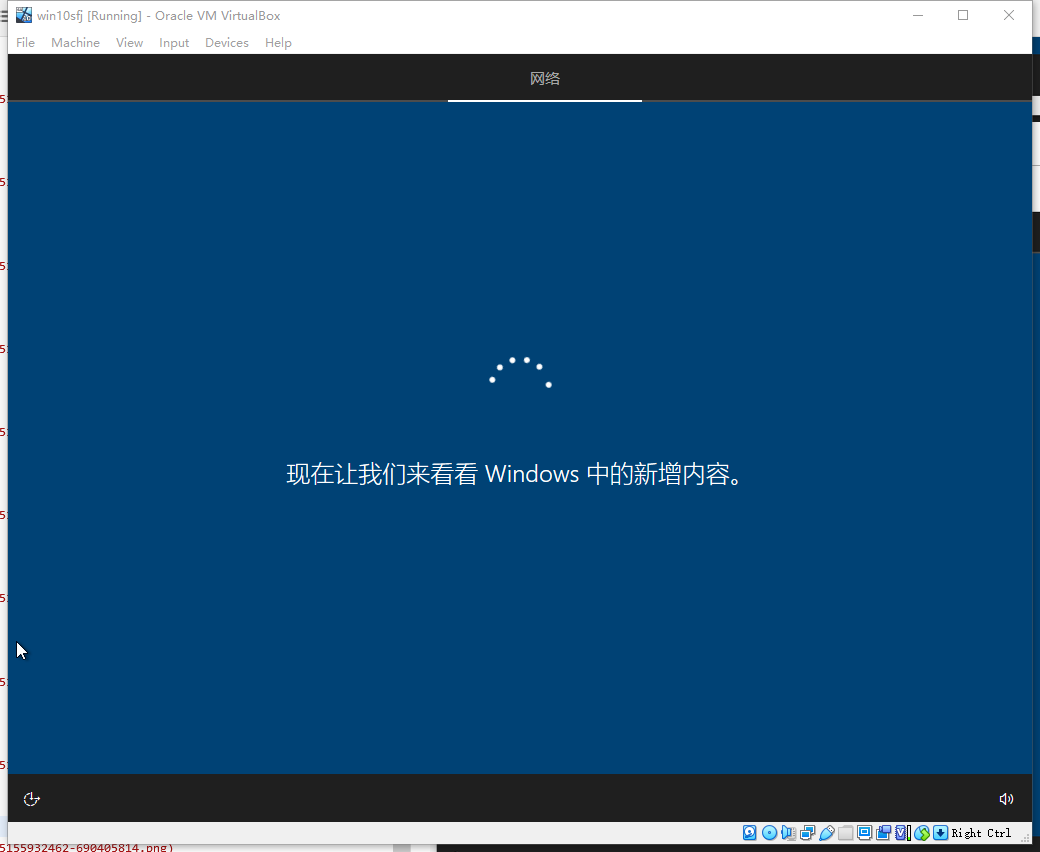Click the mouse integration status icon
Viewport: 1040px width, 852px height.
[921, 833]
